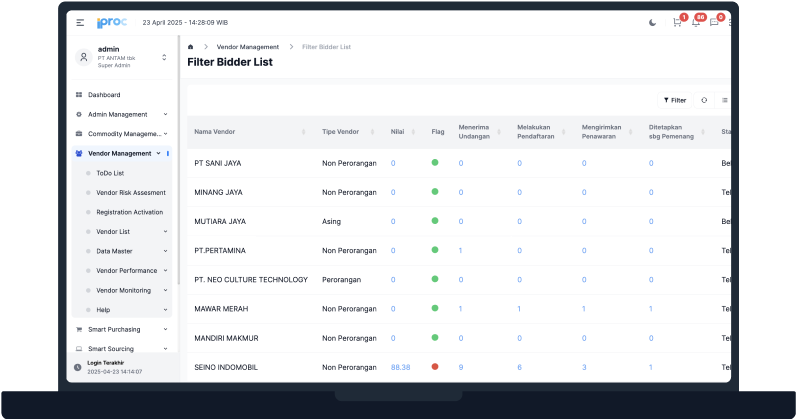Screen dimensions: 796x419
Task: Click the Admin Management gear icon
Action: (x=79, y=114)
